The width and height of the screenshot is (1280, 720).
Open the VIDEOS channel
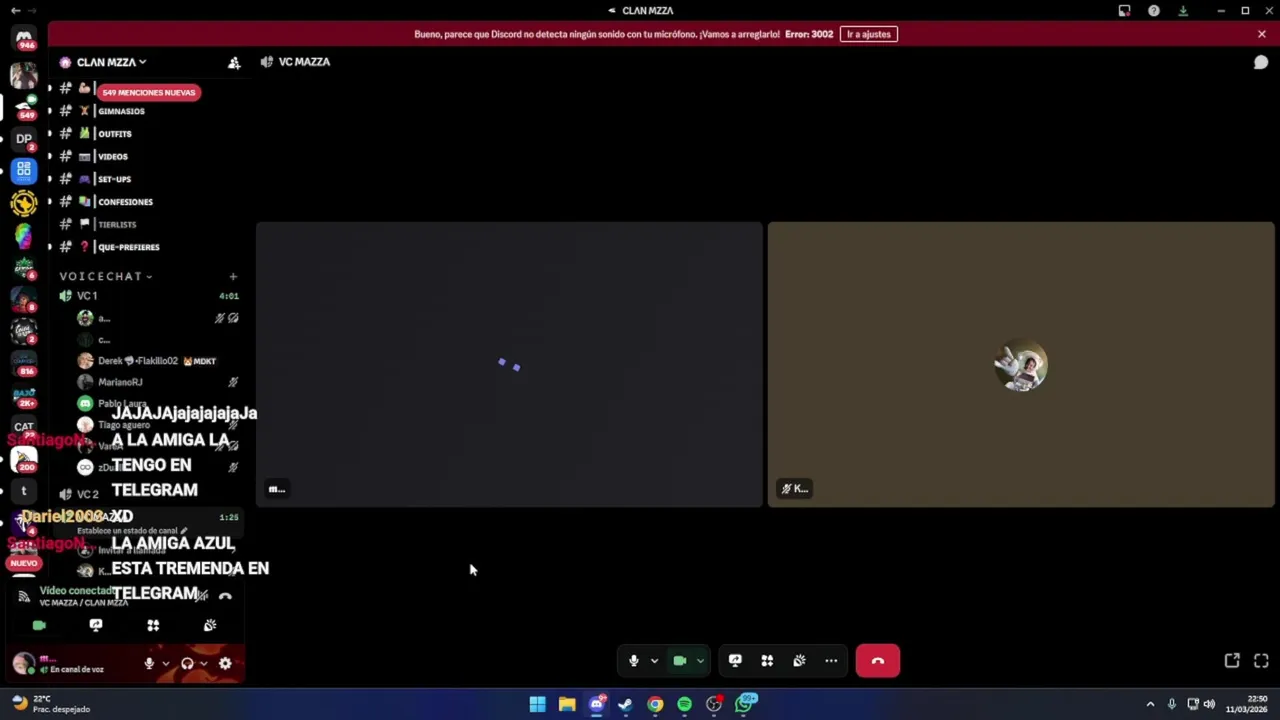(x=112, y=156)
